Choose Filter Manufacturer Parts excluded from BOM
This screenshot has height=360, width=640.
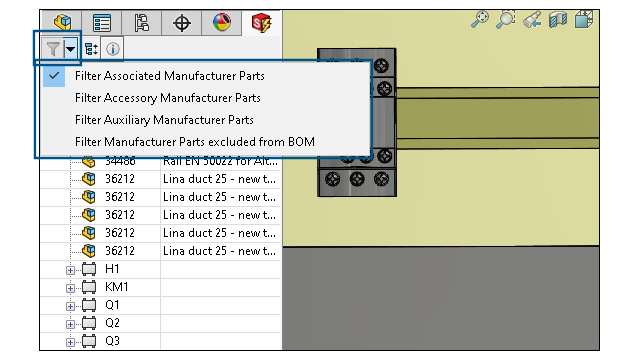click(x=195, y=142)
